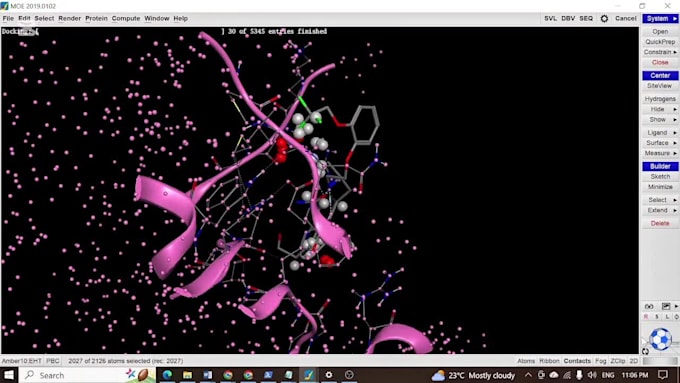Click the gray slider bar at bottom right
This screenshot has height=383, width=680.
coord(660,361)
